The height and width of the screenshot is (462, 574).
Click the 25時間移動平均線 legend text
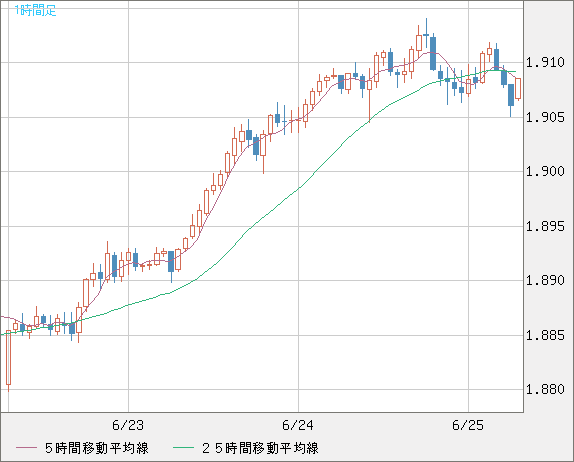[x=260, y=448]
